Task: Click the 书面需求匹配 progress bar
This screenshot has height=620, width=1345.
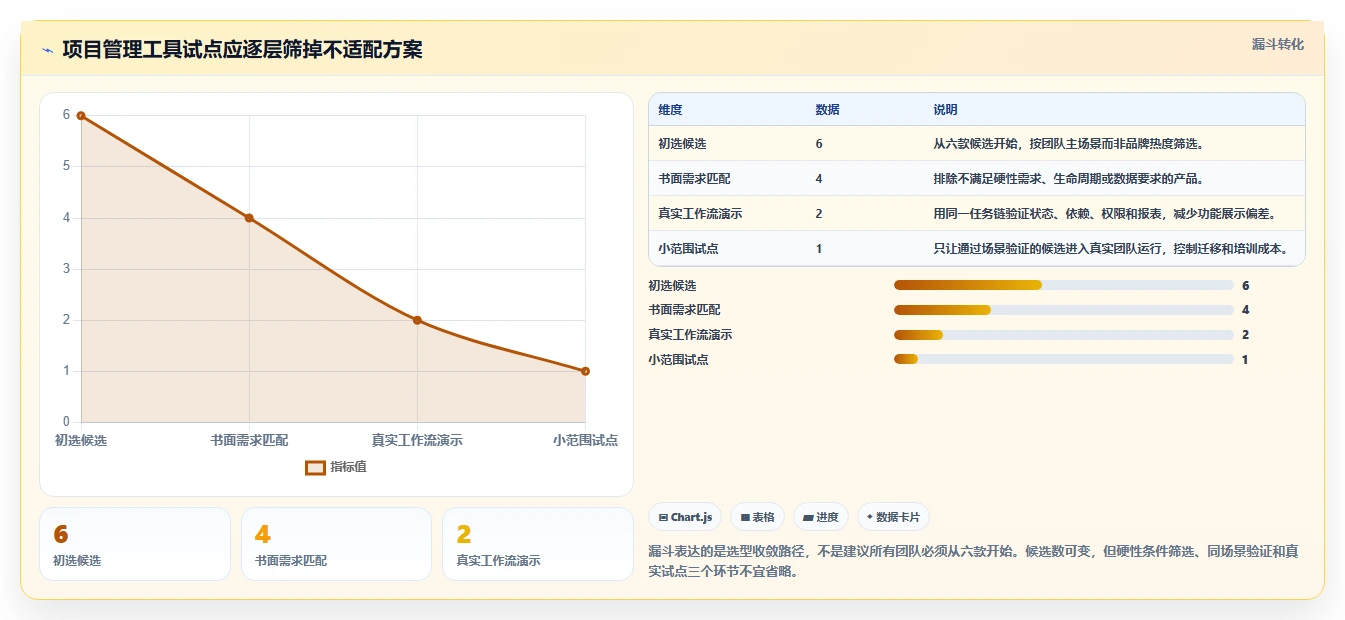Action: tap(1064, 310)
